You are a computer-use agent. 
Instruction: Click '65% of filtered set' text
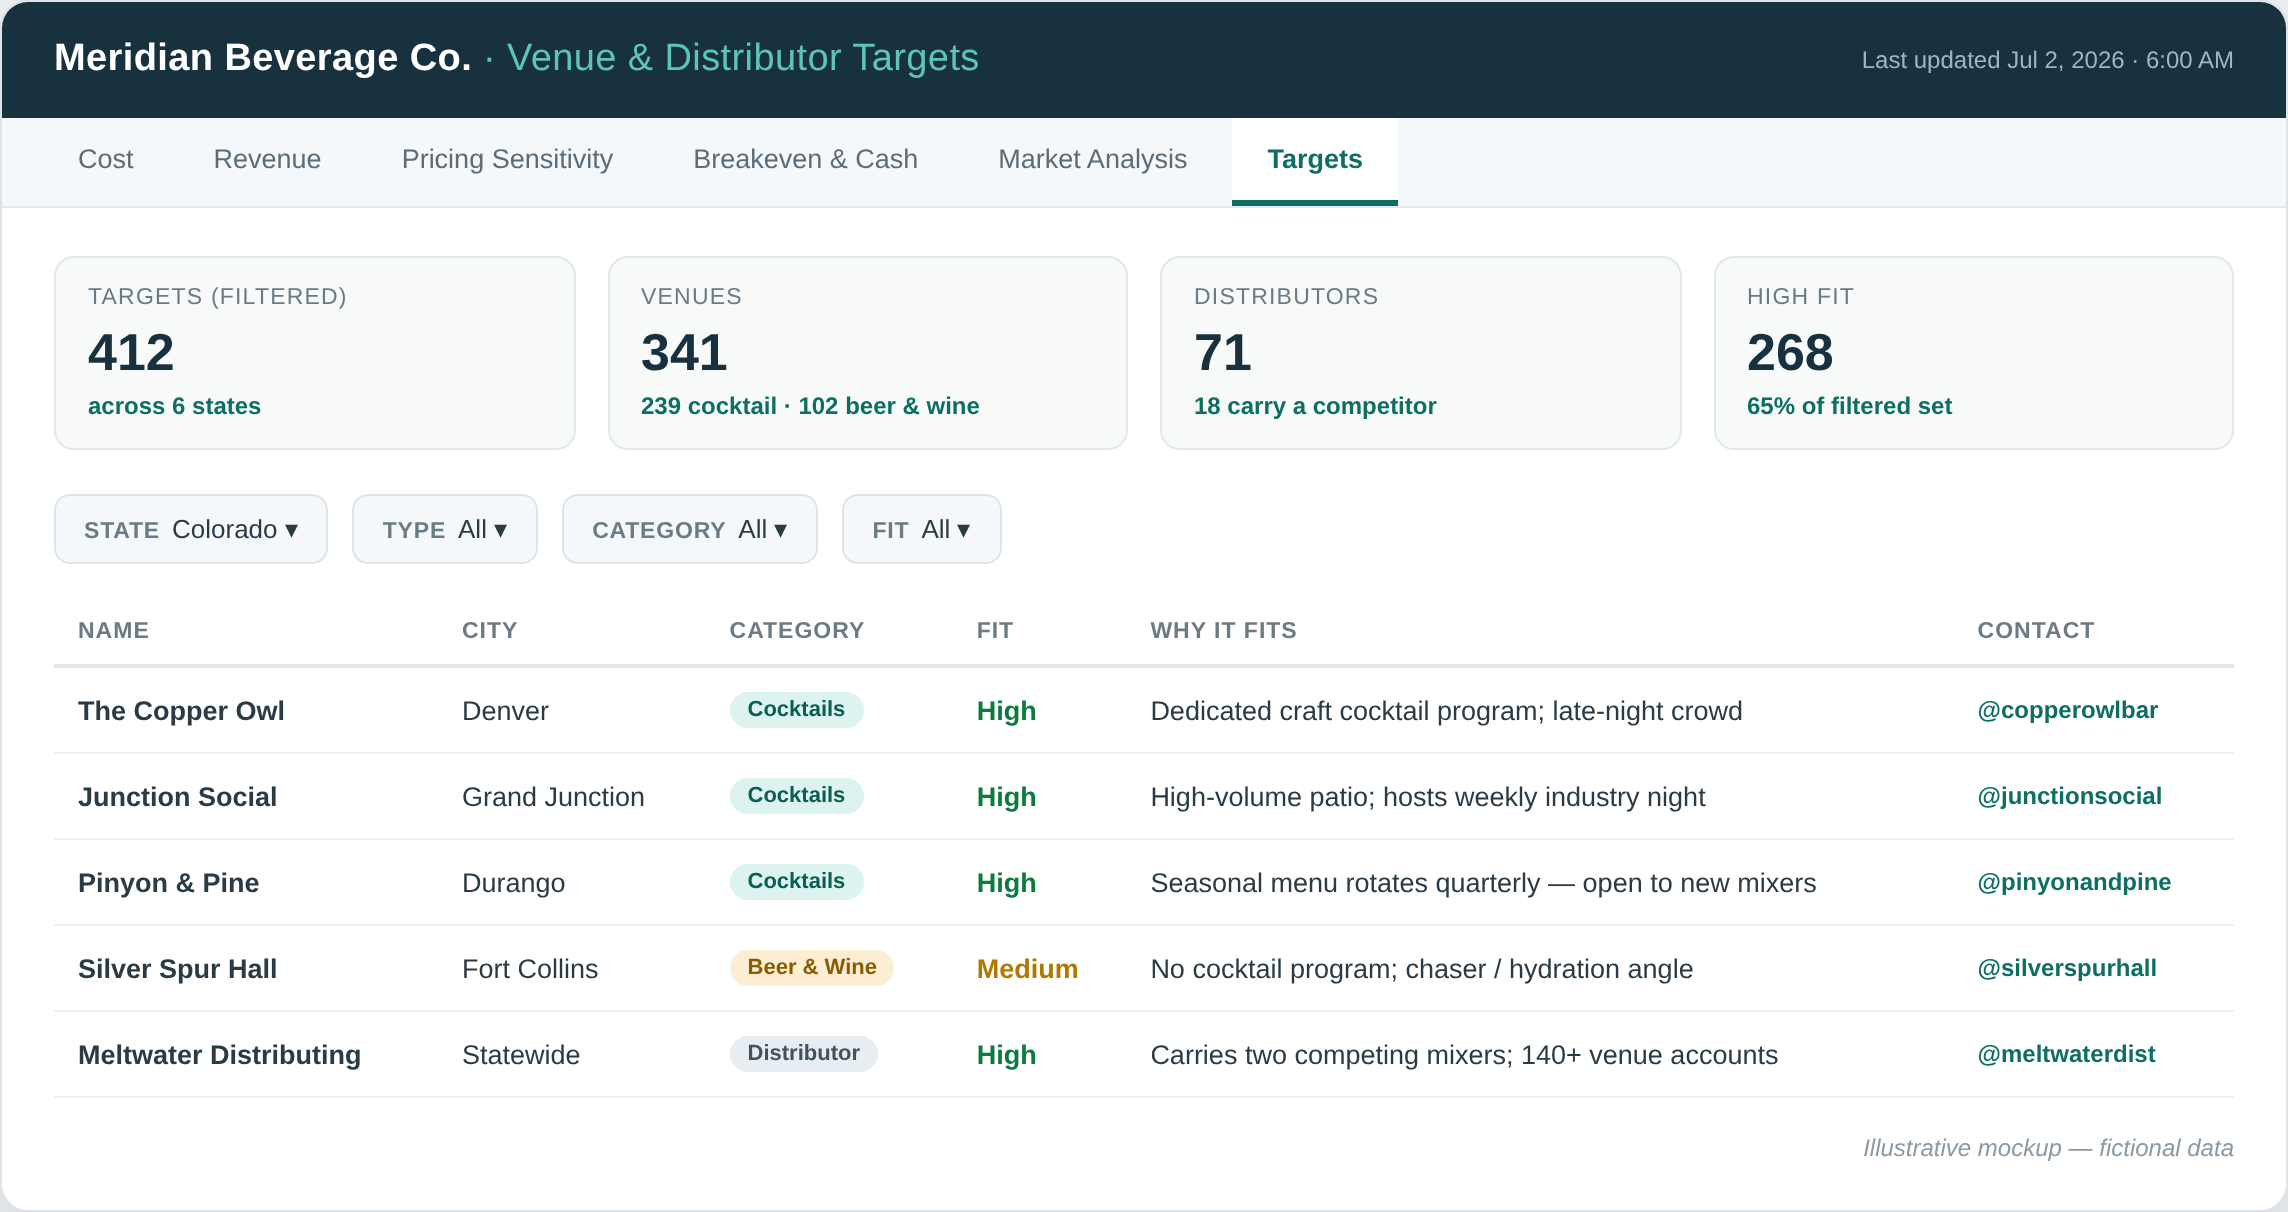1849,406
